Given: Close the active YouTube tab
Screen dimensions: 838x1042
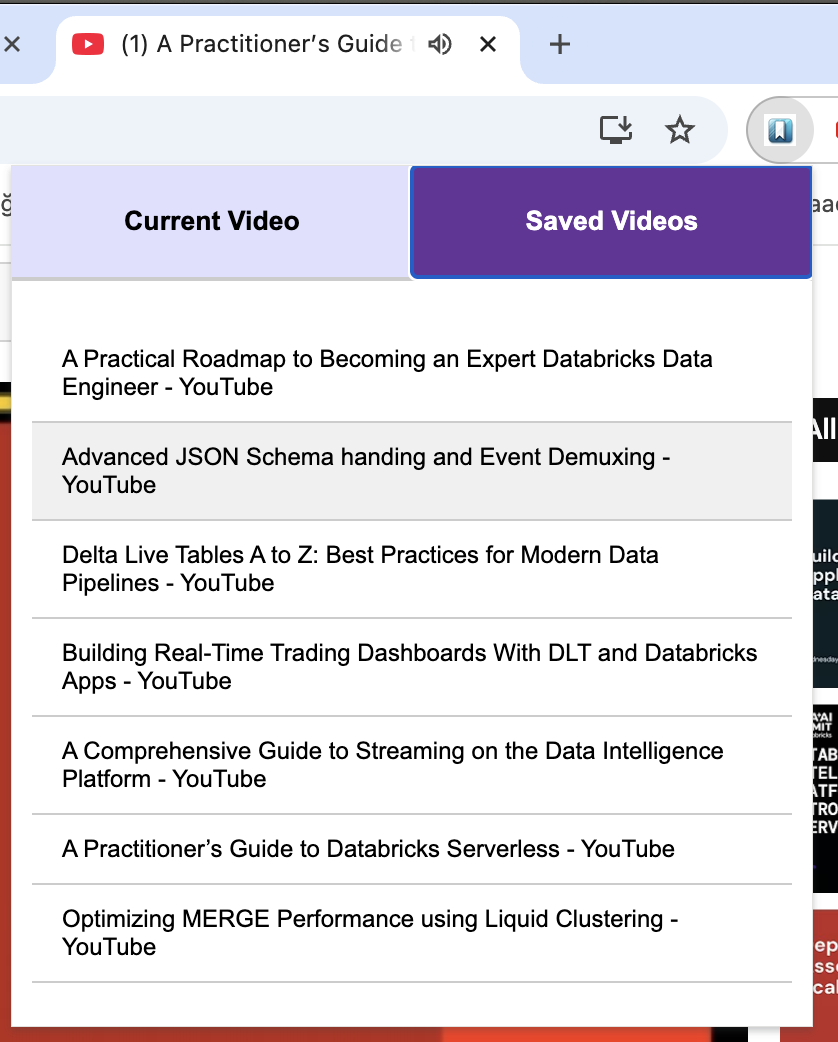Looking at the screenshot, I should pyautogui.click(x=487, y=44).
